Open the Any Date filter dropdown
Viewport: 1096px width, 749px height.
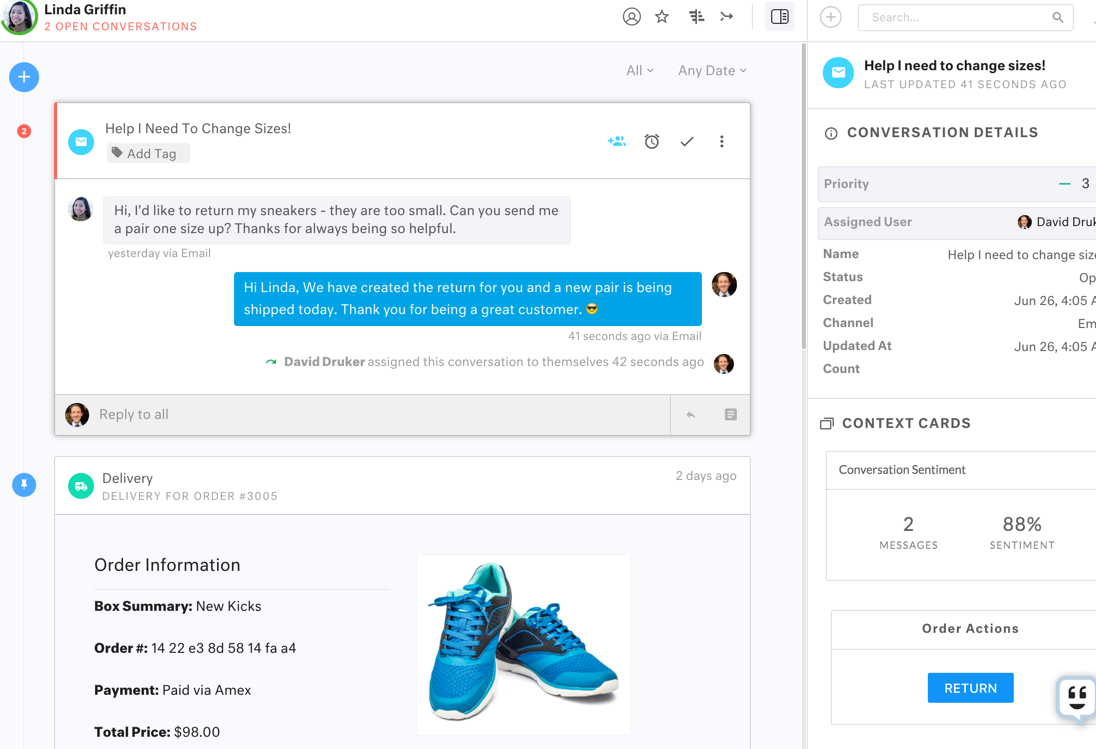pos(712,71)
